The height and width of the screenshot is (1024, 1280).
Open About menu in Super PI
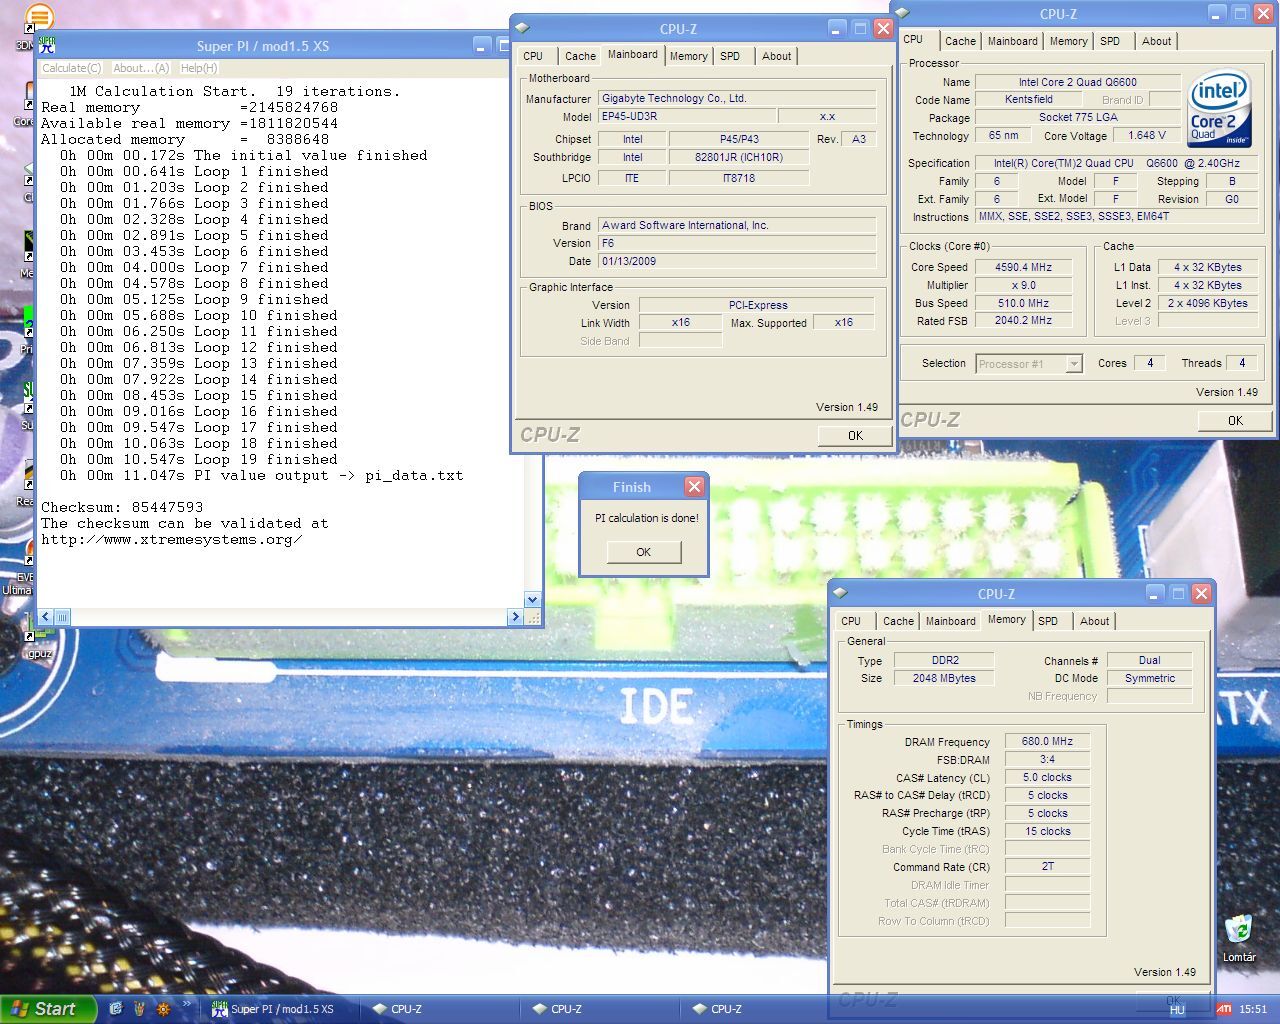click(141, 68)
